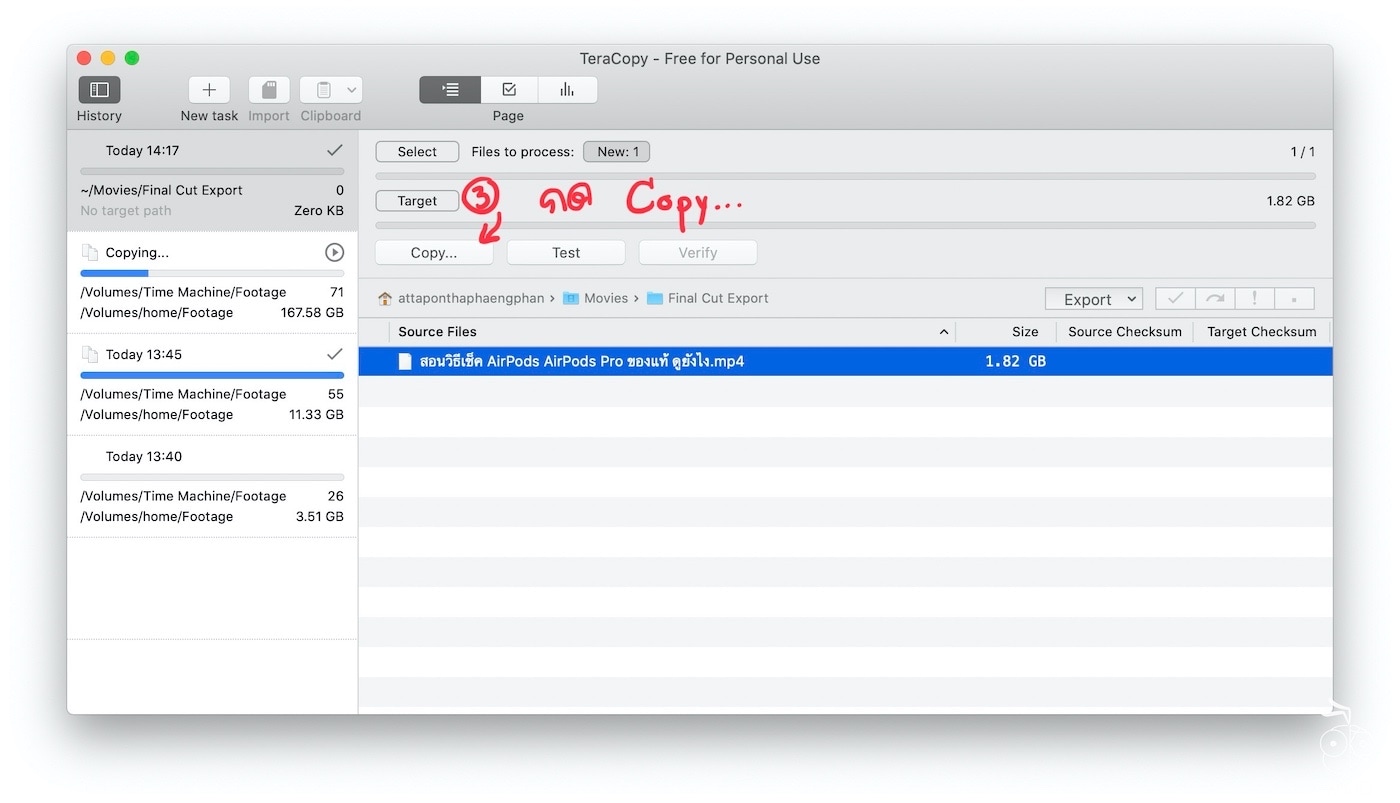The width and height of the screenshot is (1400, 803).
Task: Click the Copying task progress bar
Action: click(x=211, y=272)
